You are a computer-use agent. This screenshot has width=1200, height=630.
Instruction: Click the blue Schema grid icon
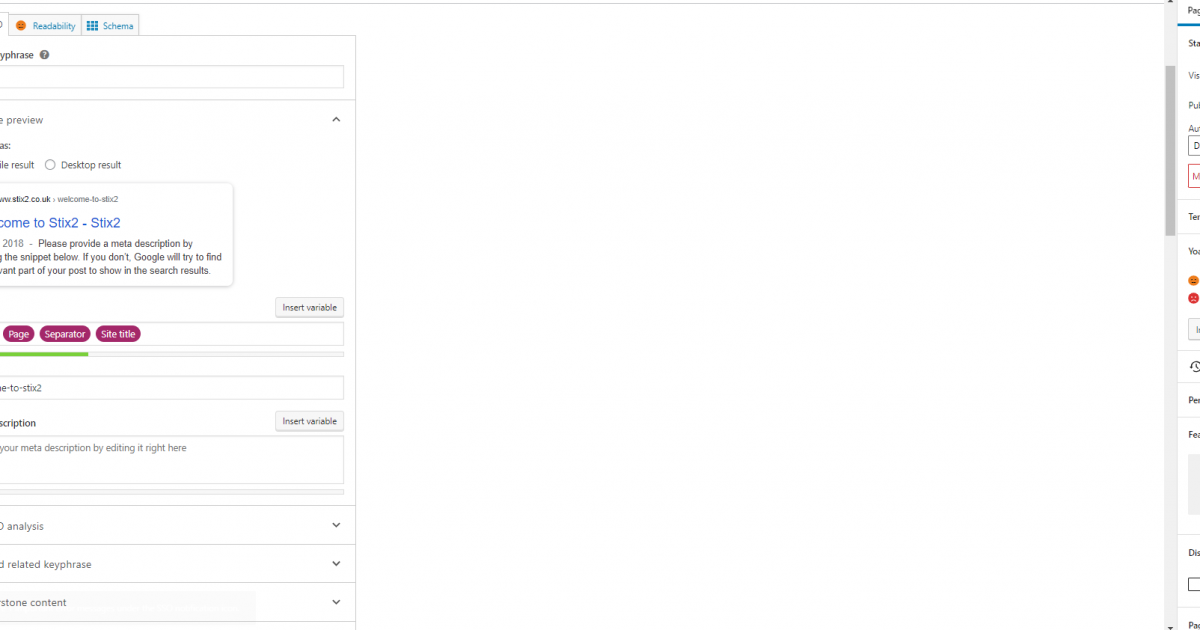pos(92,26)
